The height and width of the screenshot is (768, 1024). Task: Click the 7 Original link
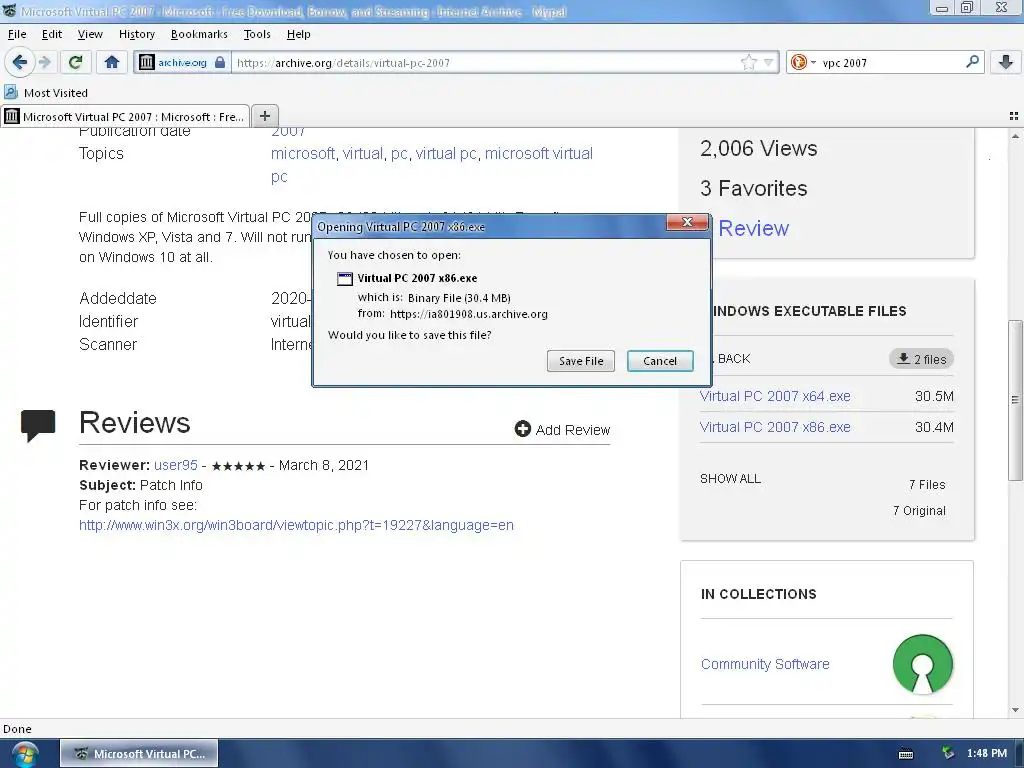(919, 511)
